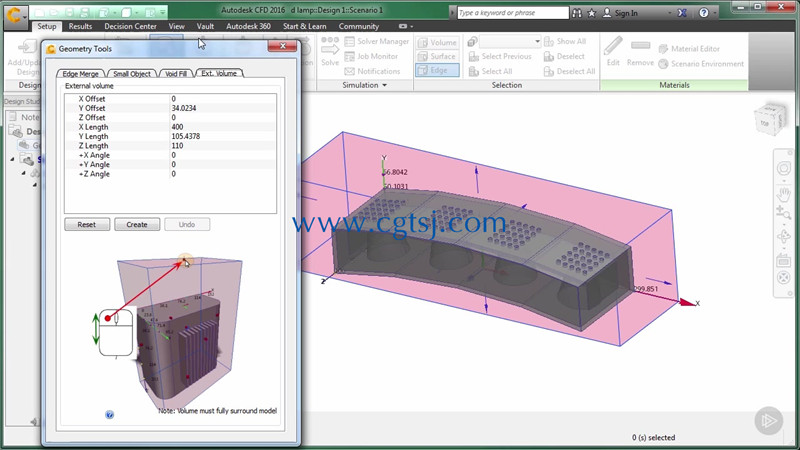
Task: Open the Decision Center tab
Action: pyautogui.click(x=131, y=26)
